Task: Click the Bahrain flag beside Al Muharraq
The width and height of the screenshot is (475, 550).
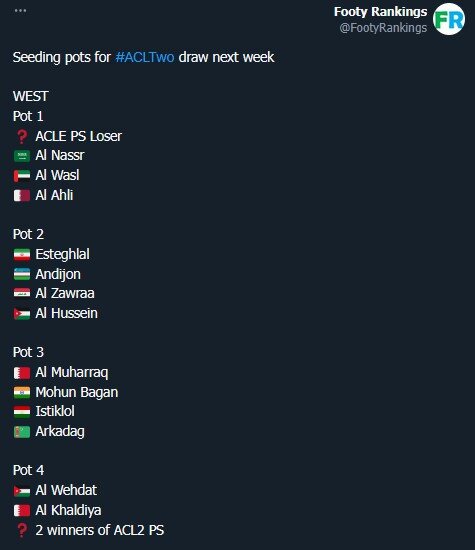Action: [22, 373]
